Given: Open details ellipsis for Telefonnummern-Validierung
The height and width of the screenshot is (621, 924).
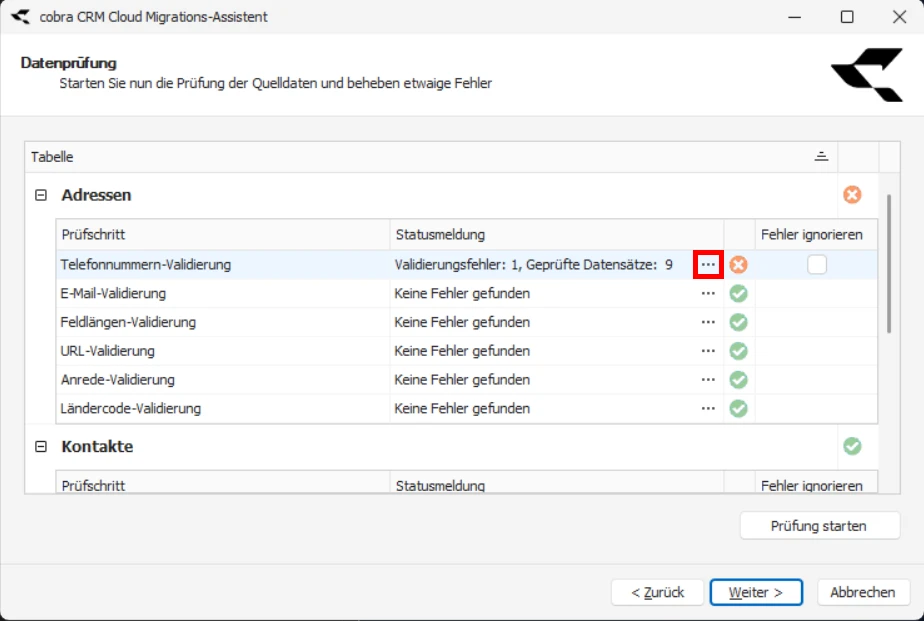Looking at the screenshot, I should click(707, 264).
